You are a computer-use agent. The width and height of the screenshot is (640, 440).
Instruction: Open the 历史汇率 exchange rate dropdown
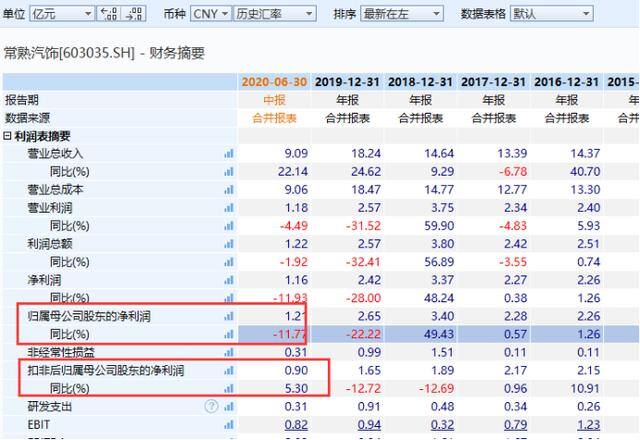click(x=275, y=14)
